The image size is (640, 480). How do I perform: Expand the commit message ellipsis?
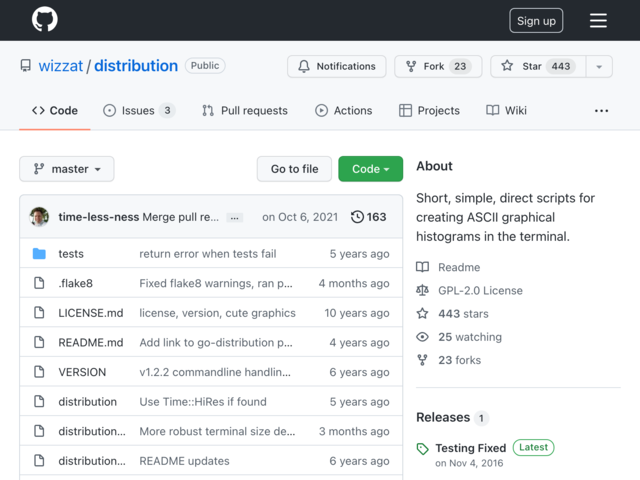coord(235,217)
